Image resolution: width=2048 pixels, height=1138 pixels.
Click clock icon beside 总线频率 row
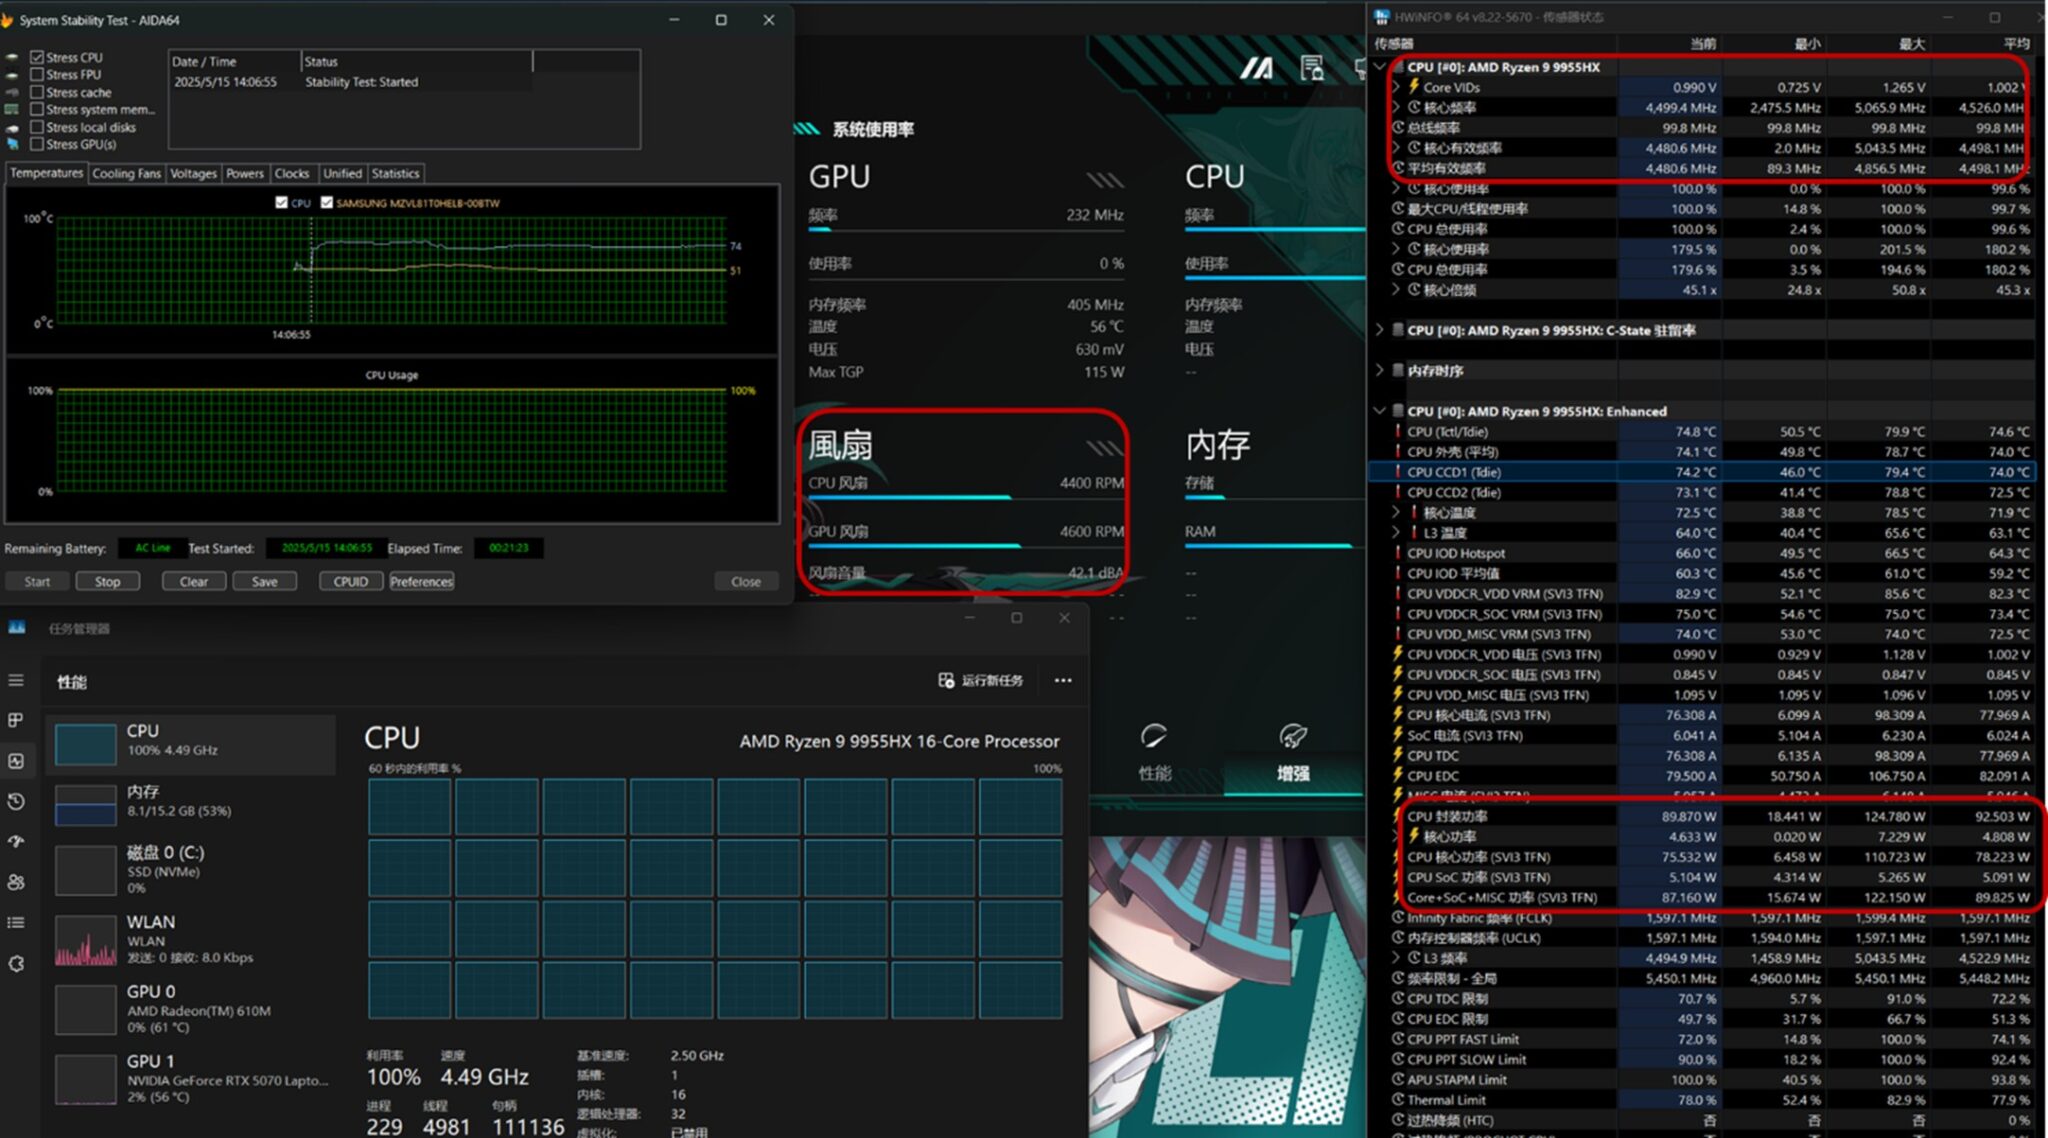coord(1399,127)
